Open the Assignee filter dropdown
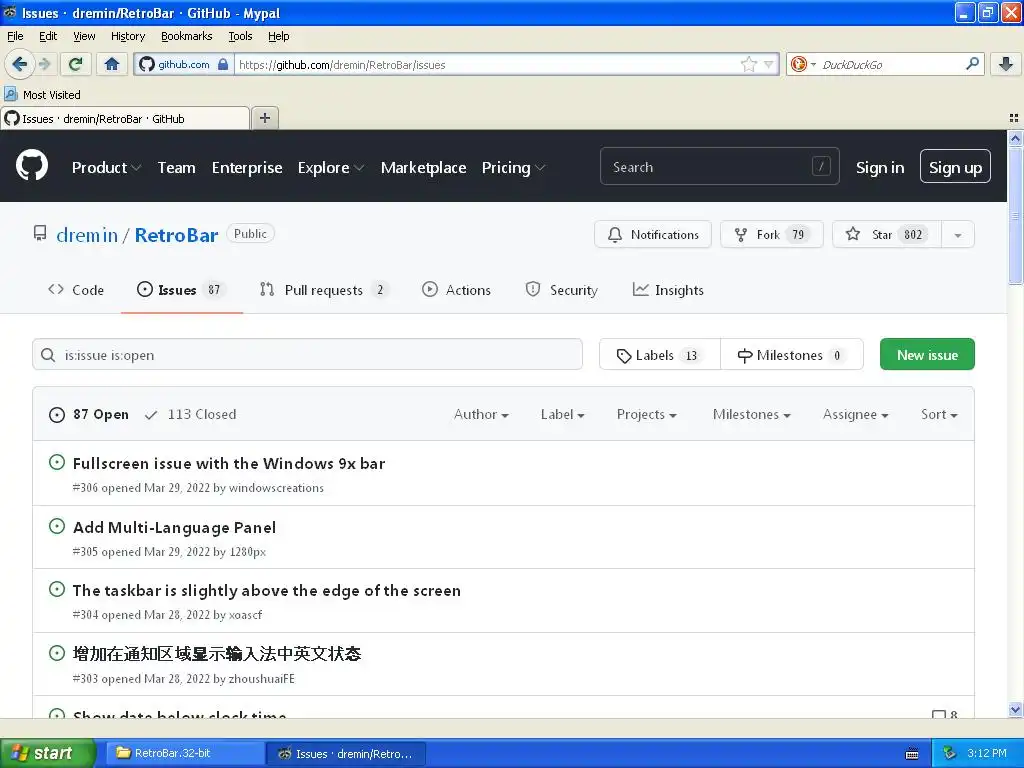The height and width of the screenshot is (768, 1024). click(856, 415)
